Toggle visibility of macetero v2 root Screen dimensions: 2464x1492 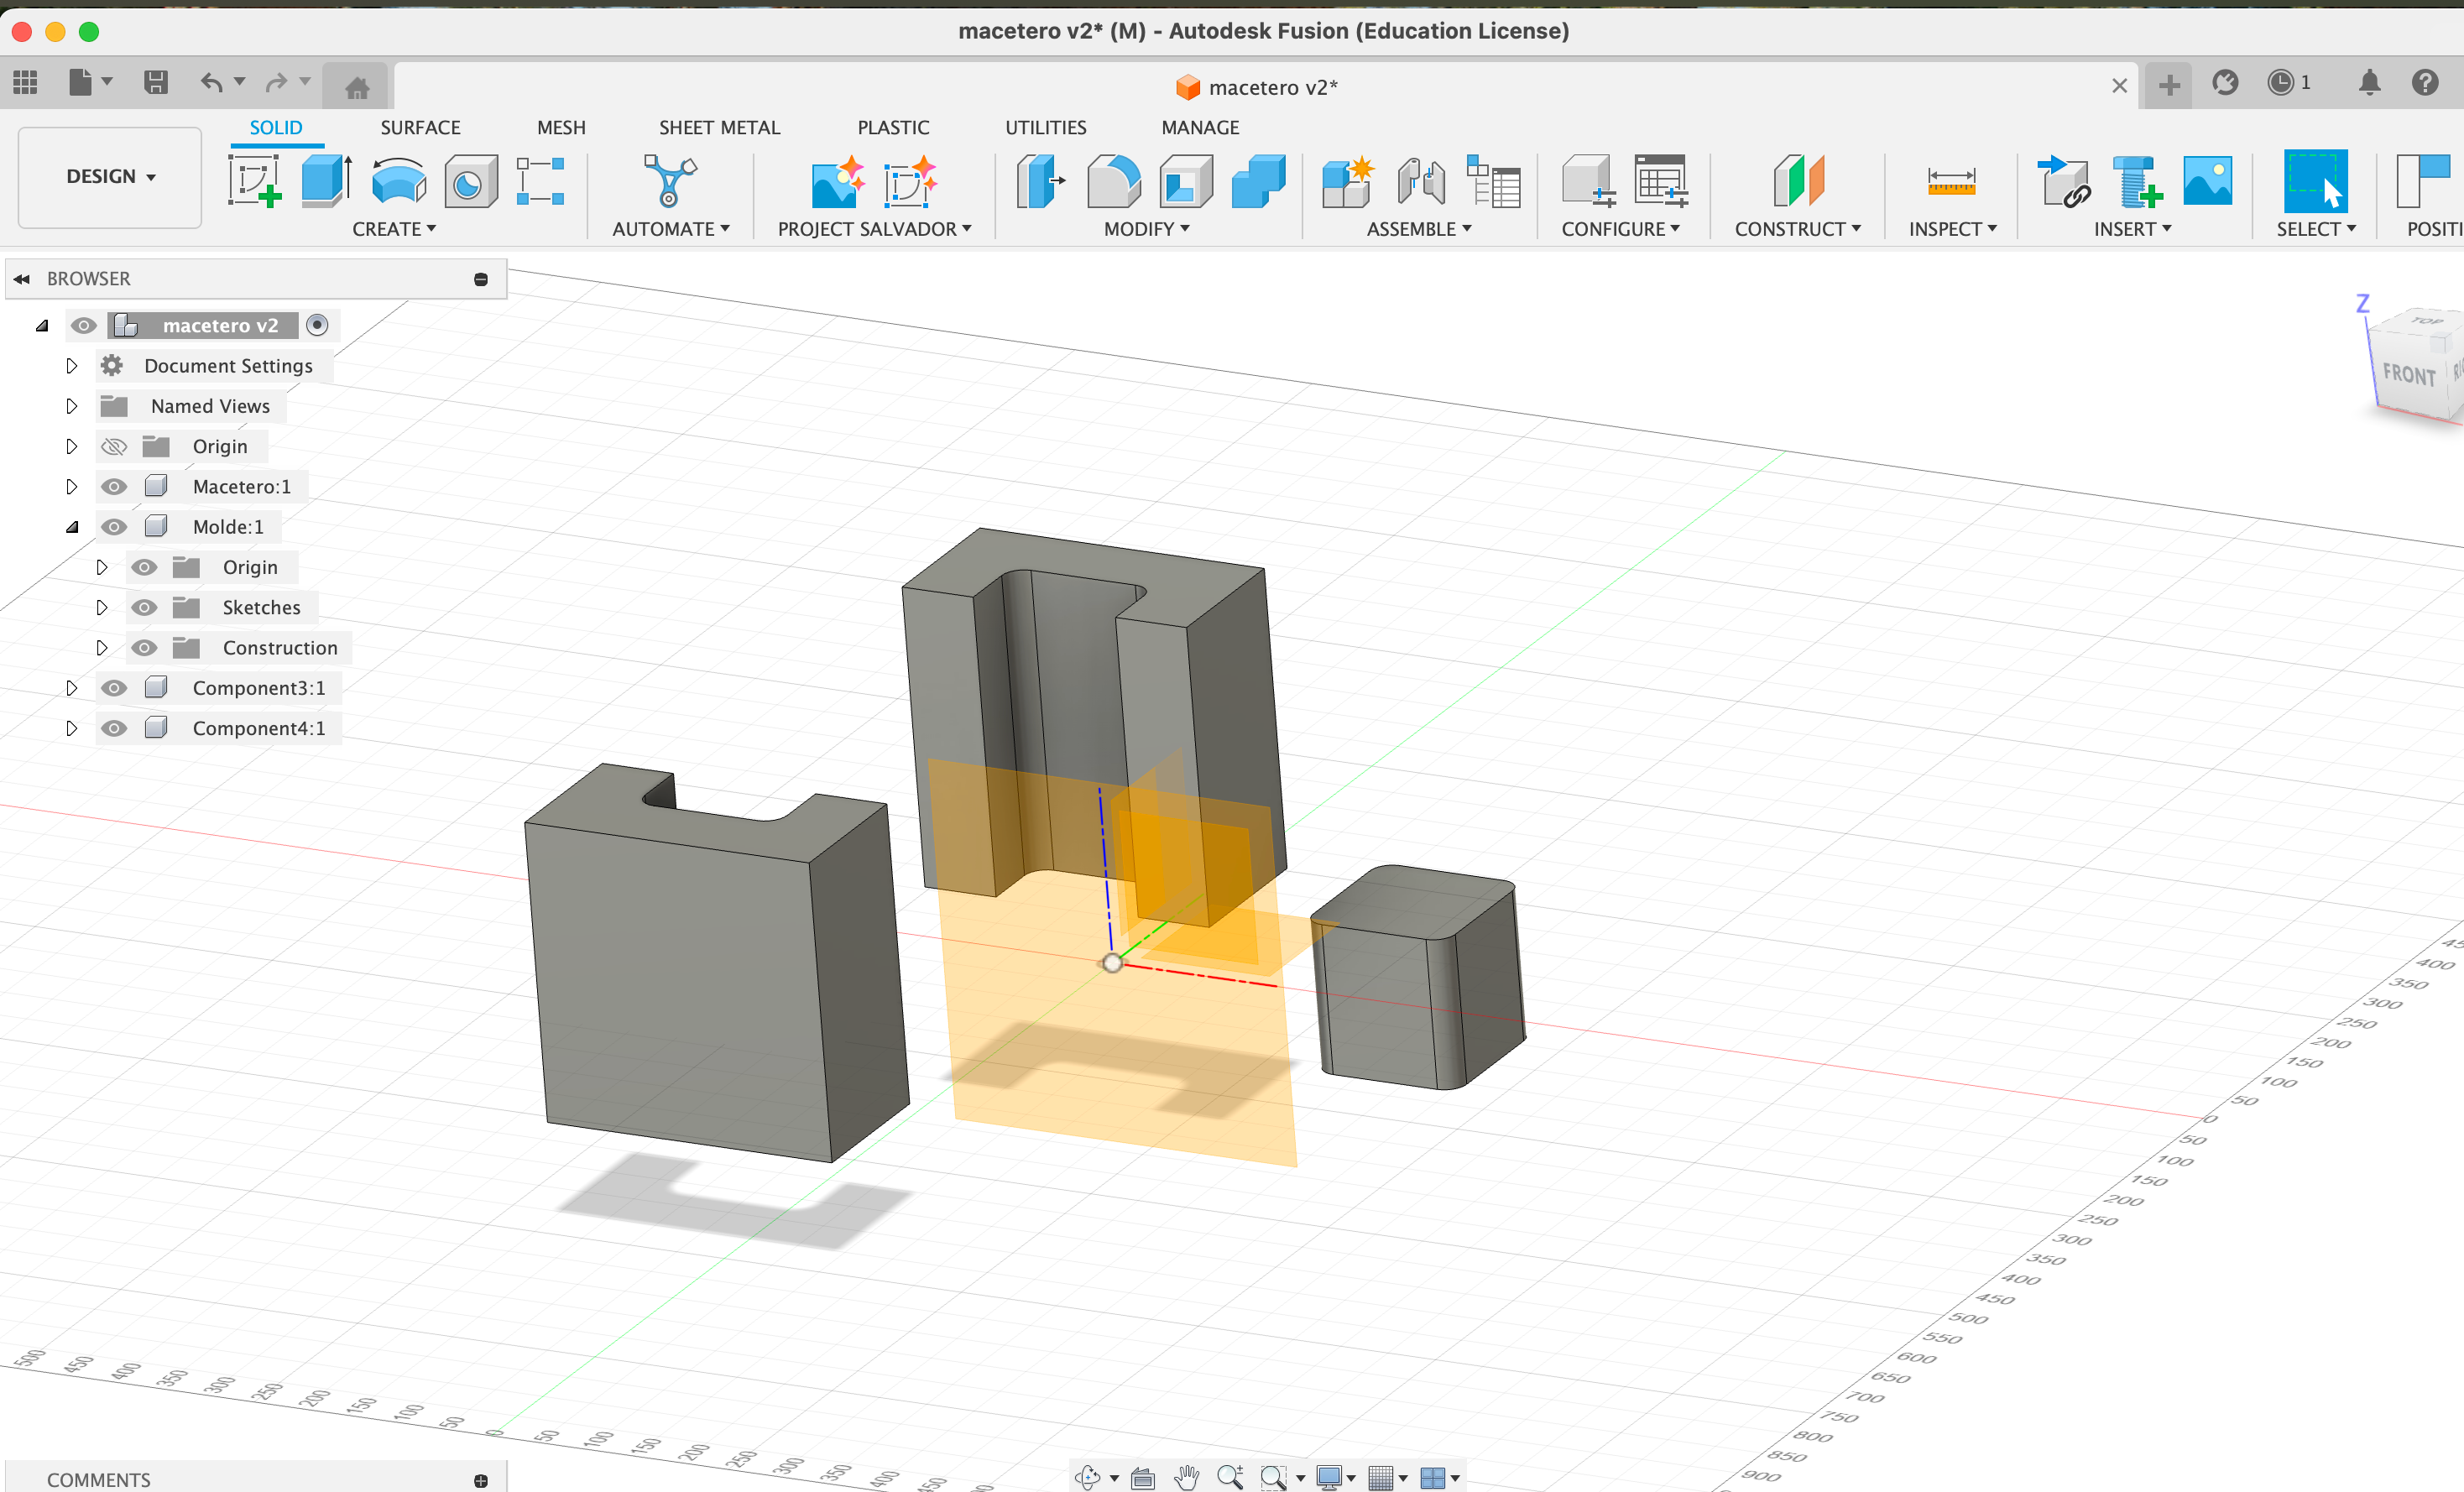pyautogui.click(x=84, y=325)
